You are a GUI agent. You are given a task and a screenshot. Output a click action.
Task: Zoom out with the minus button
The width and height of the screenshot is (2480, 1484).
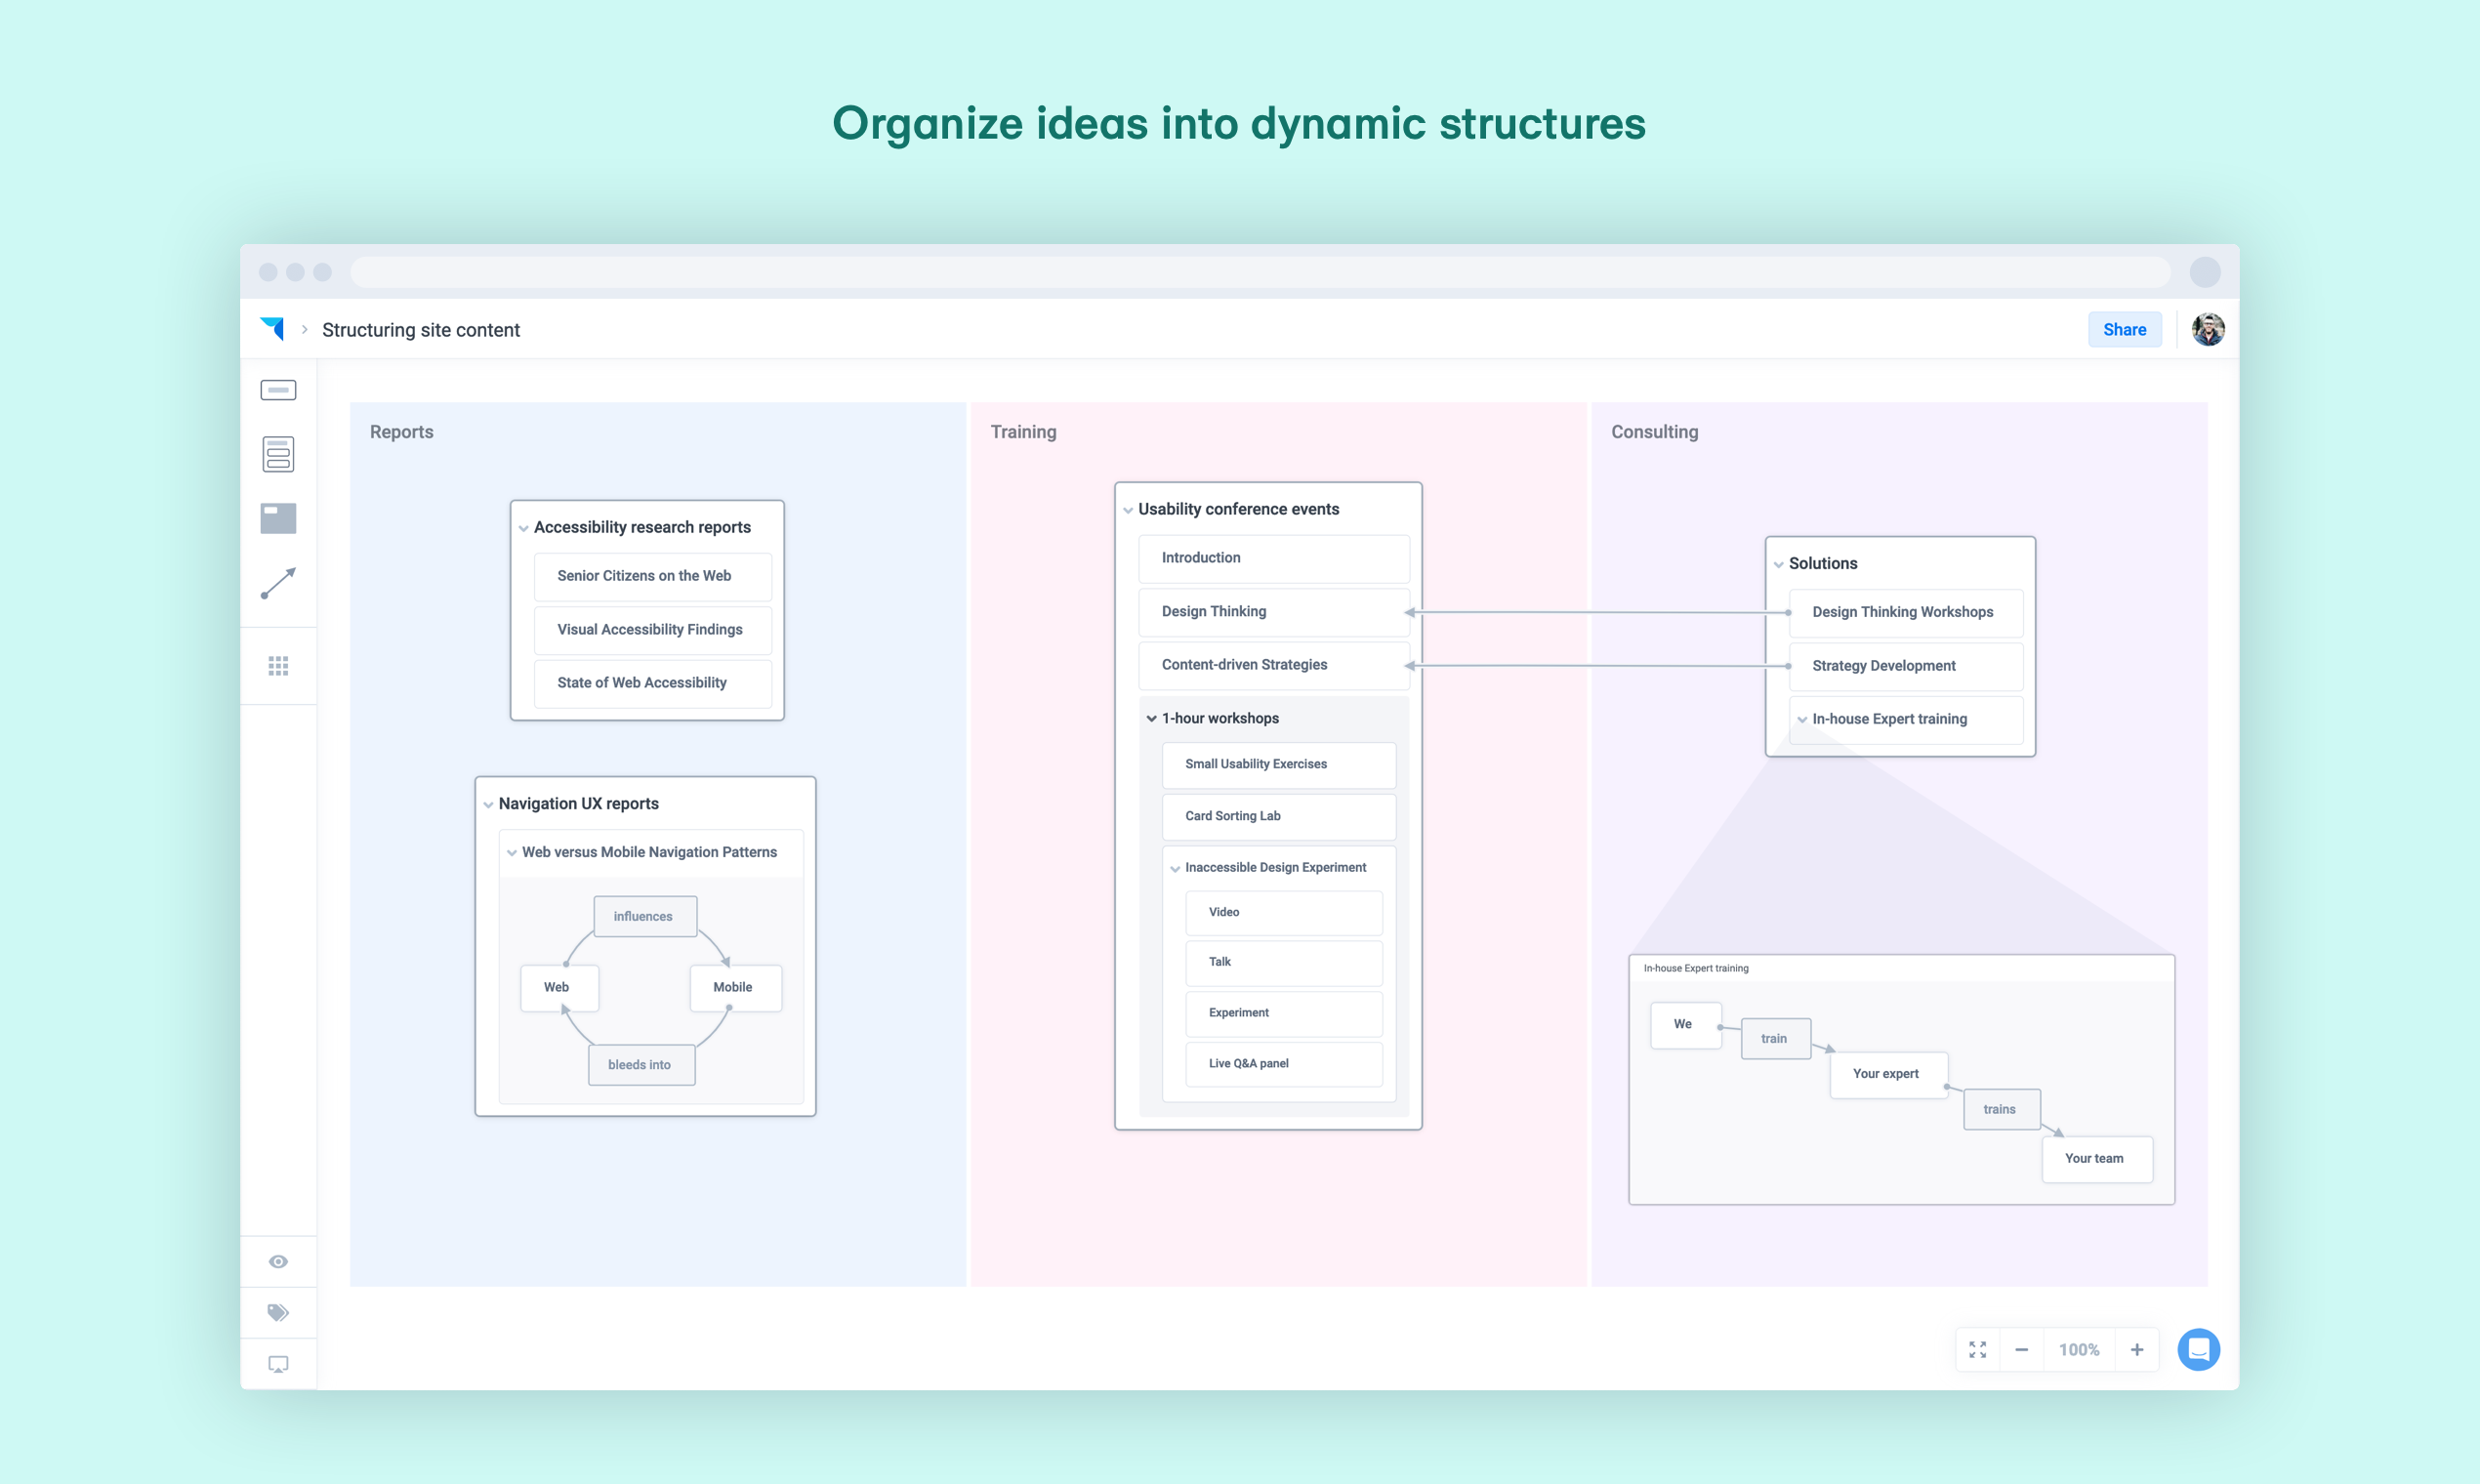tap(2021, 1349)
